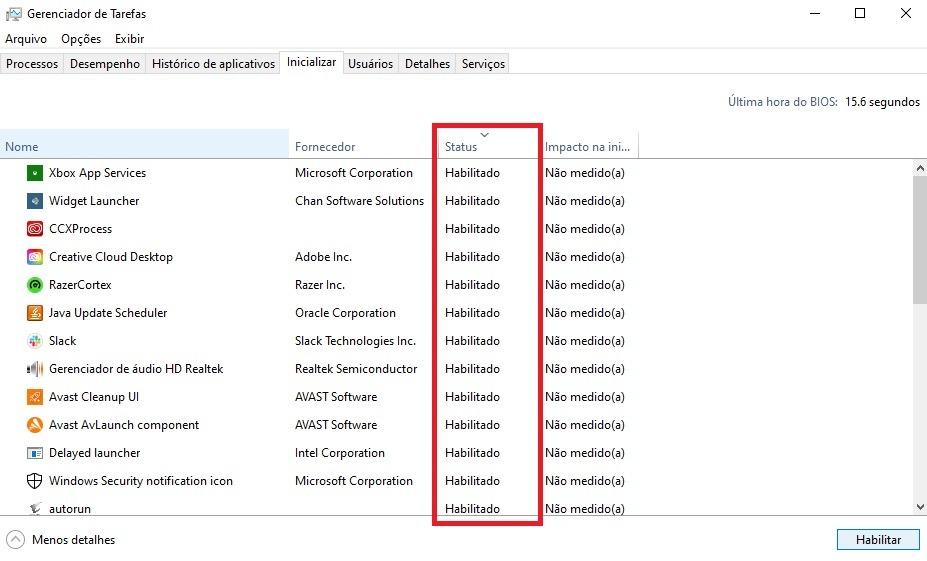Collapse view with Menos detalhes arrow
This screenshot has height=561, width=927.
[x=15, y=540]
